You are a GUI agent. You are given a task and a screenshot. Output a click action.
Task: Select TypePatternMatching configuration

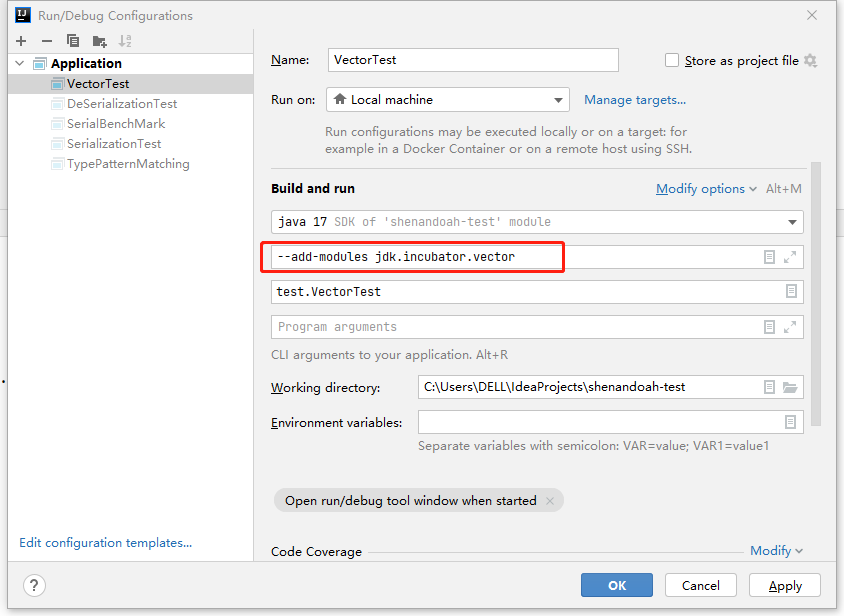127,164
